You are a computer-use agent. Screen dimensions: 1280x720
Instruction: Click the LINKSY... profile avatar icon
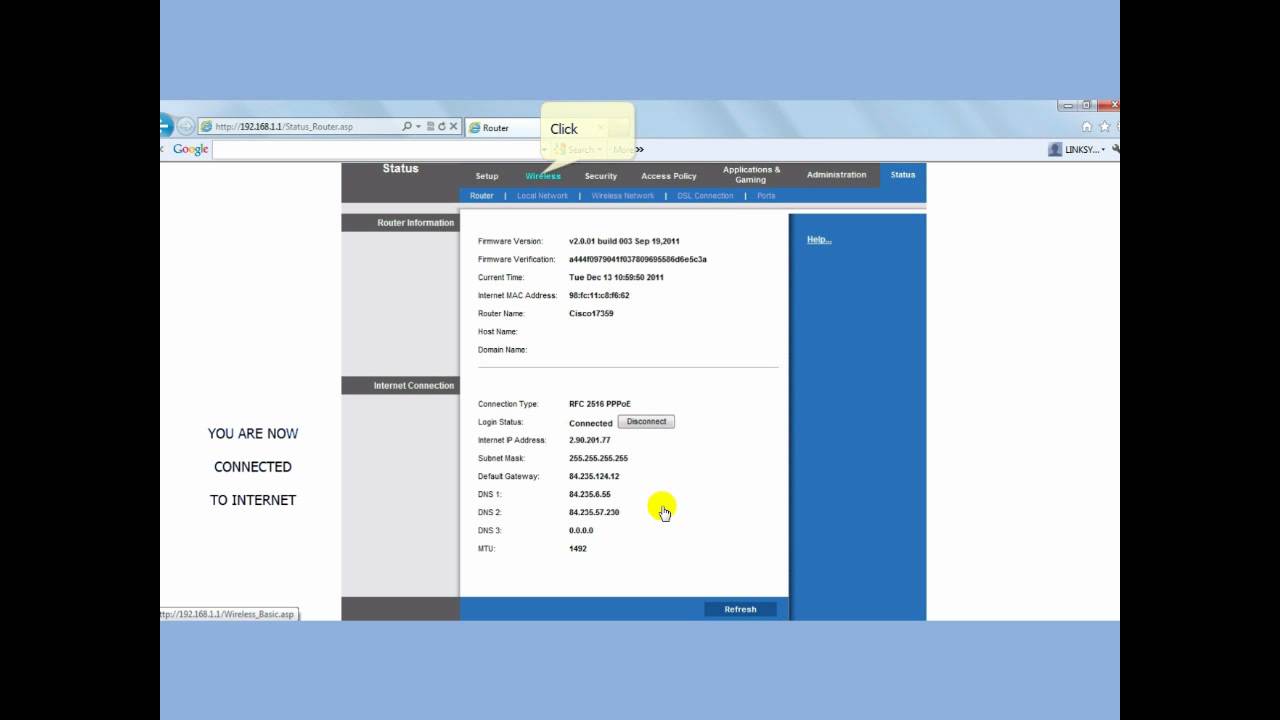1055,149
